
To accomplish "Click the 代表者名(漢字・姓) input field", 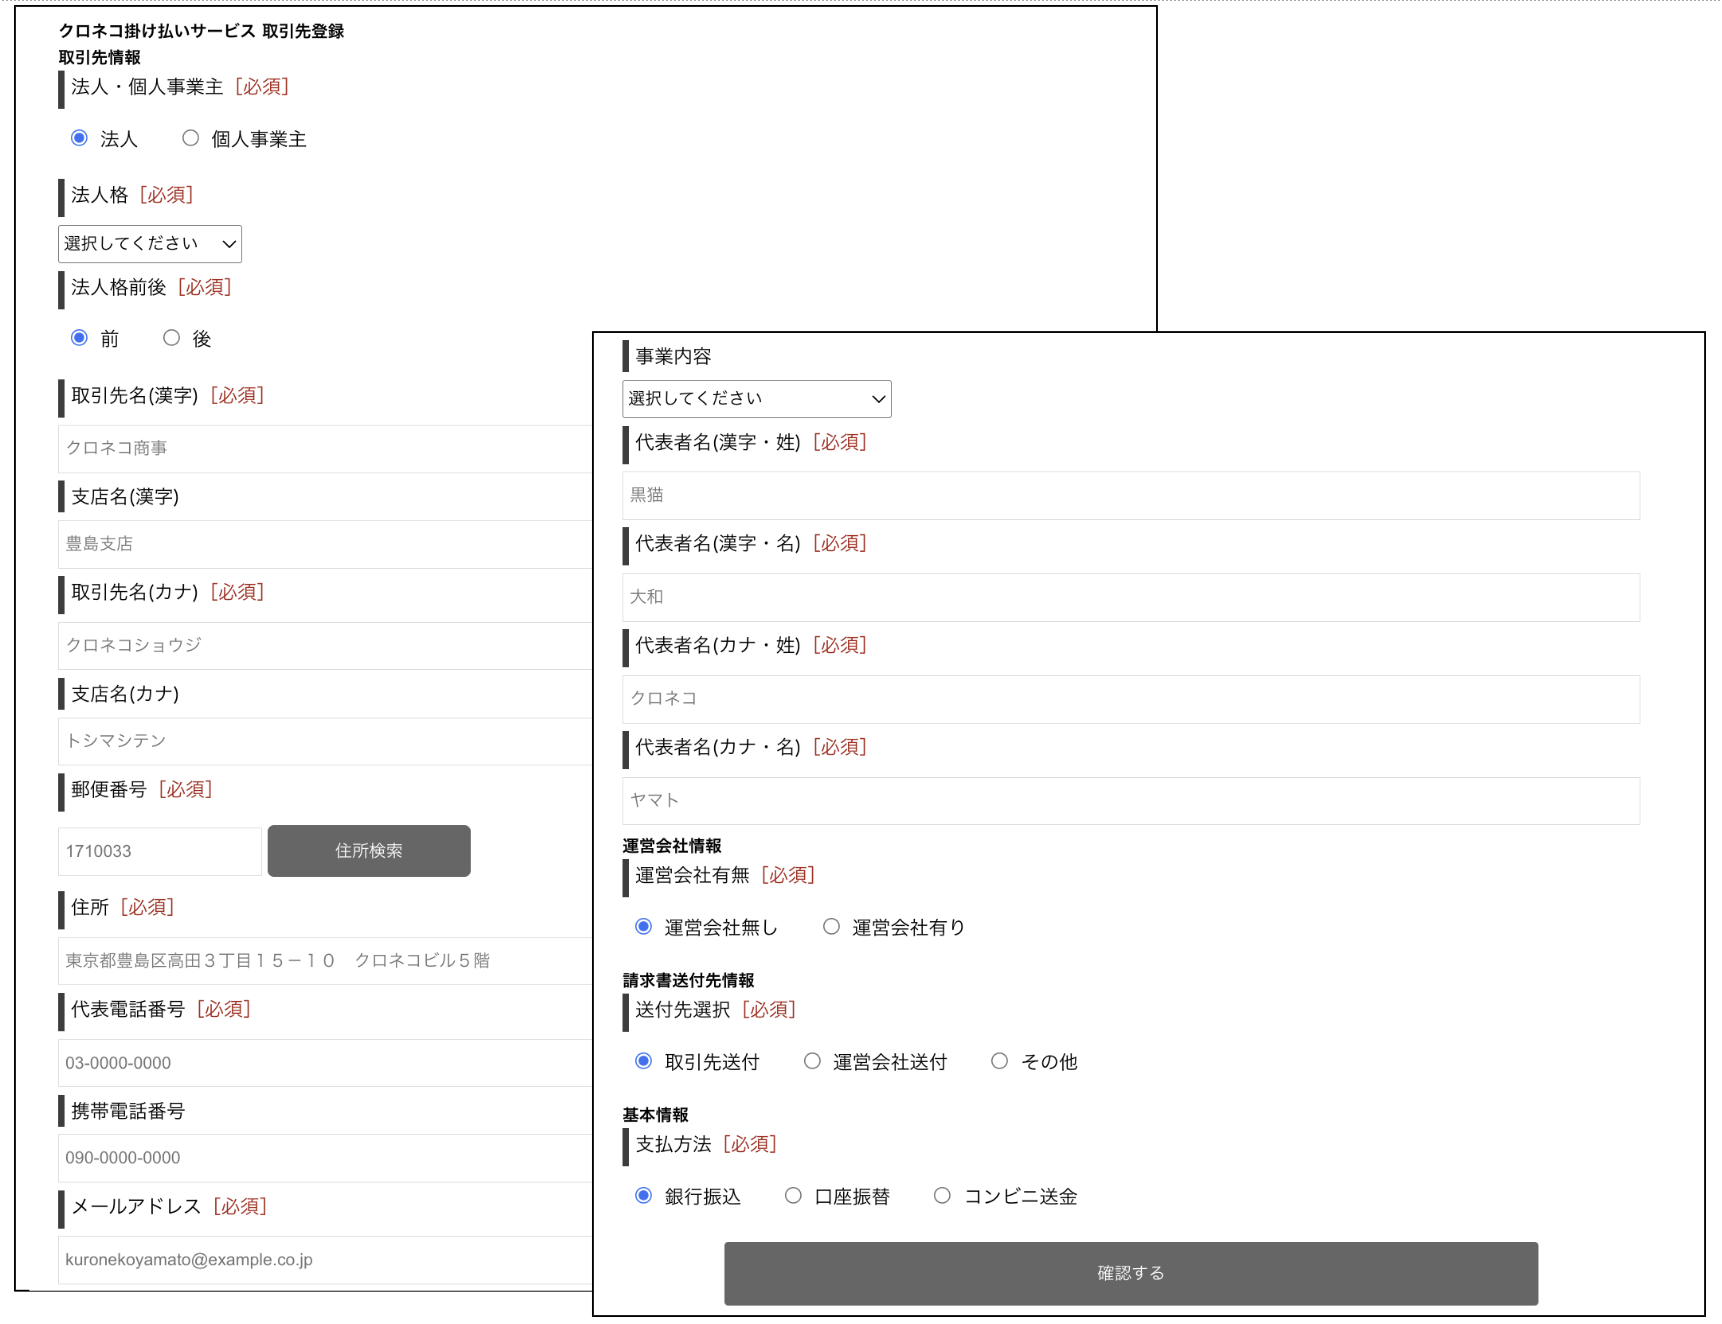I will [1130, 495].
